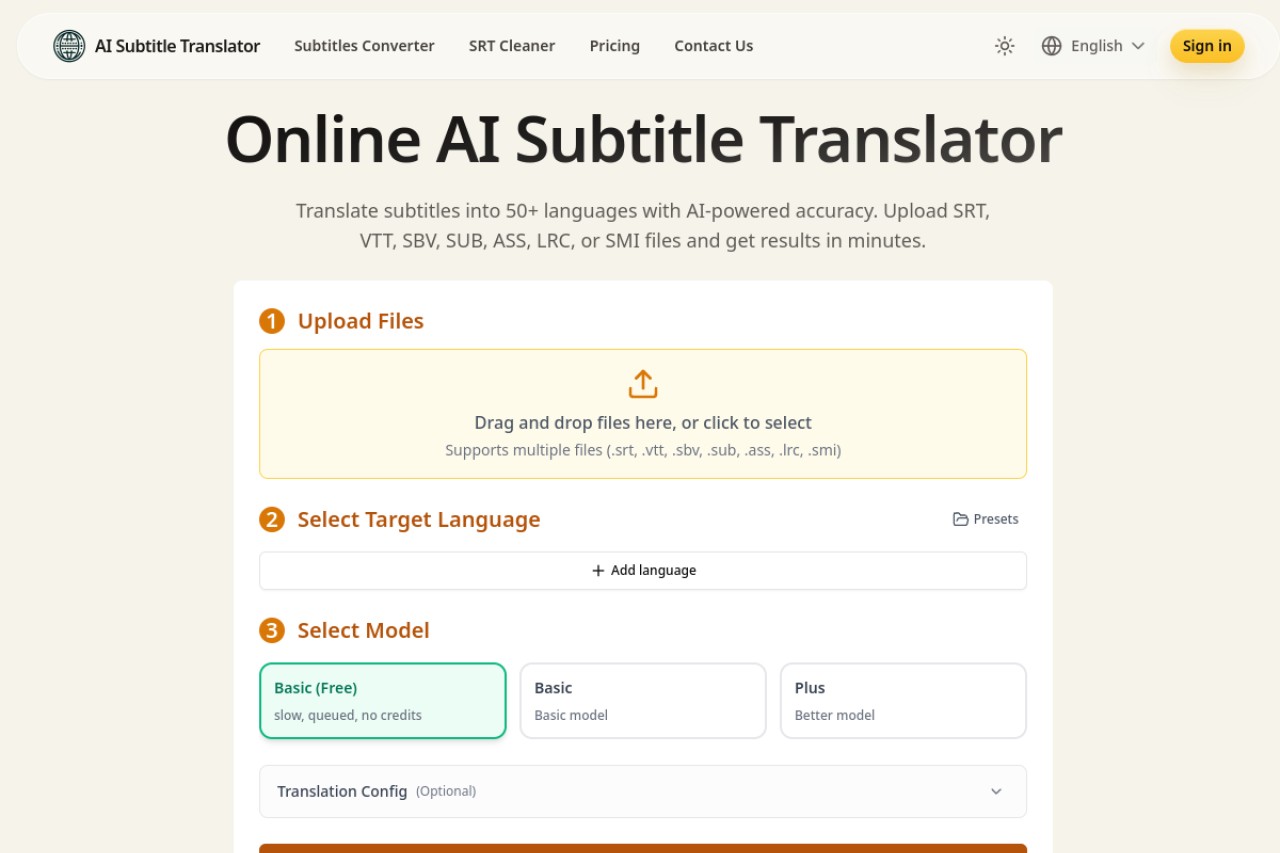This screenshot has height=853, width=1280.
Task: Click the Translation Config chevron arrow
Action: pyautogui.click(x=996, y=791)
